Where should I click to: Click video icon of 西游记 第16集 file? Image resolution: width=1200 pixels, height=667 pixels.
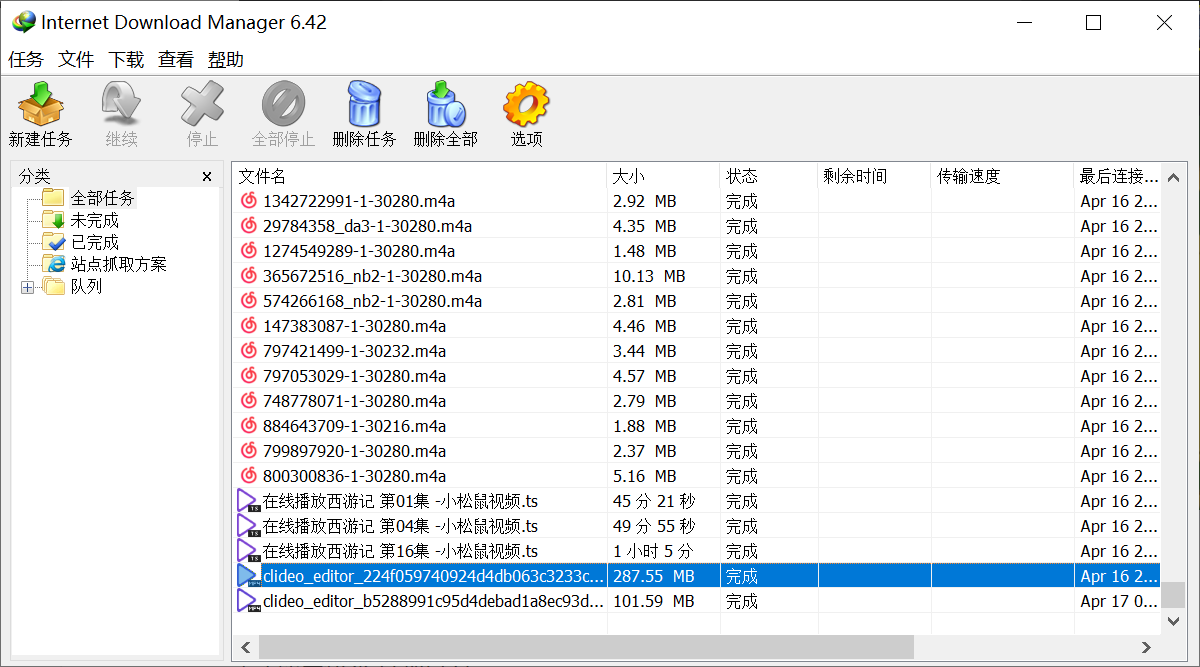(x=248, y=551)
